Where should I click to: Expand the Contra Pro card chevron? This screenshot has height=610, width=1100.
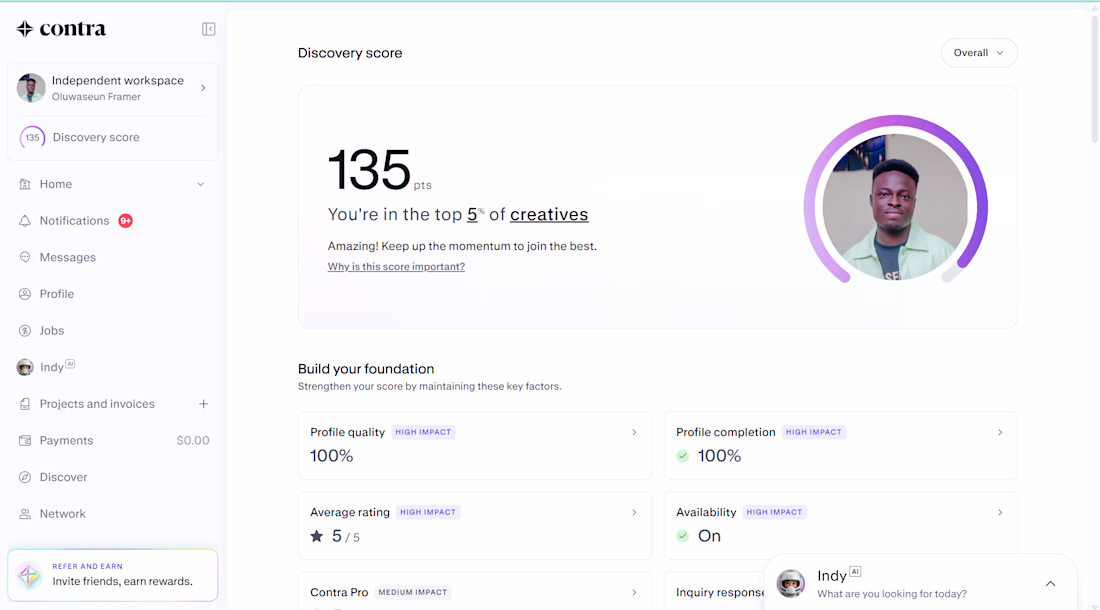634,592
